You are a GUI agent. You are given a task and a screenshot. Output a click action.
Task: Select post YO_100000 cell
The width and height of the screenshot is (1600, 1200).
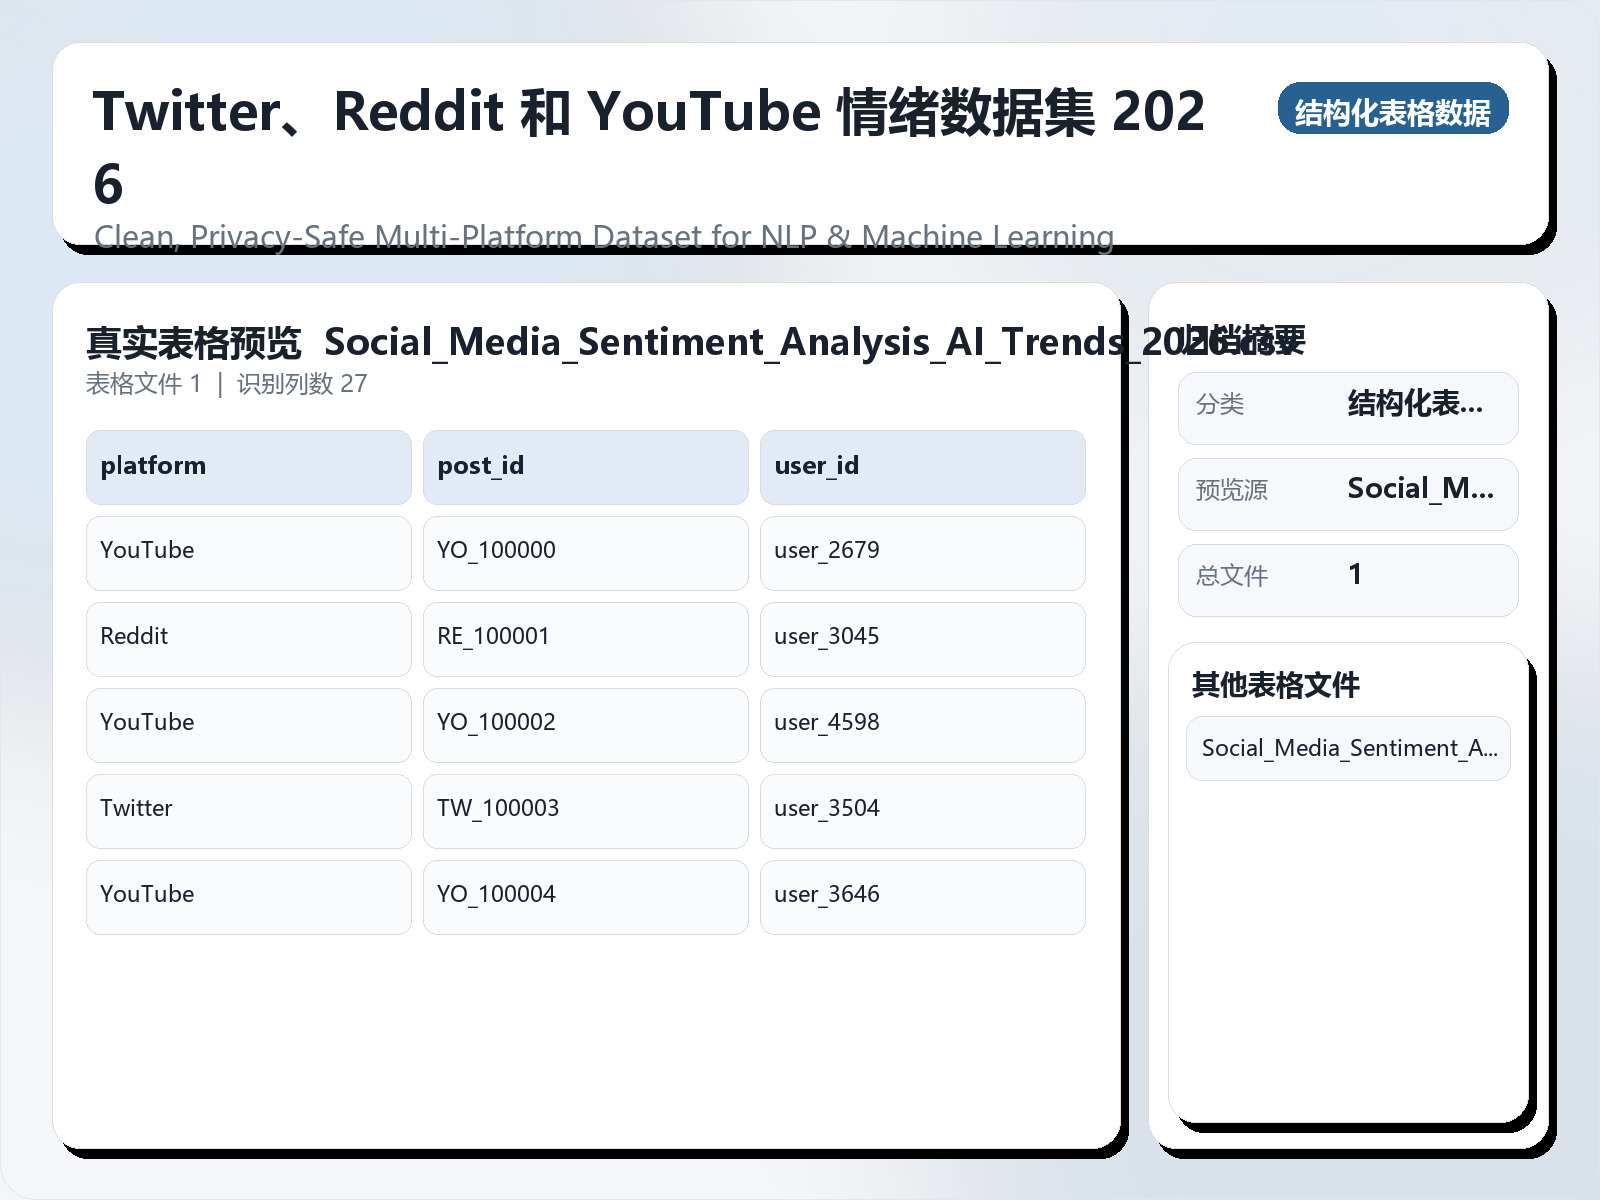585,552
